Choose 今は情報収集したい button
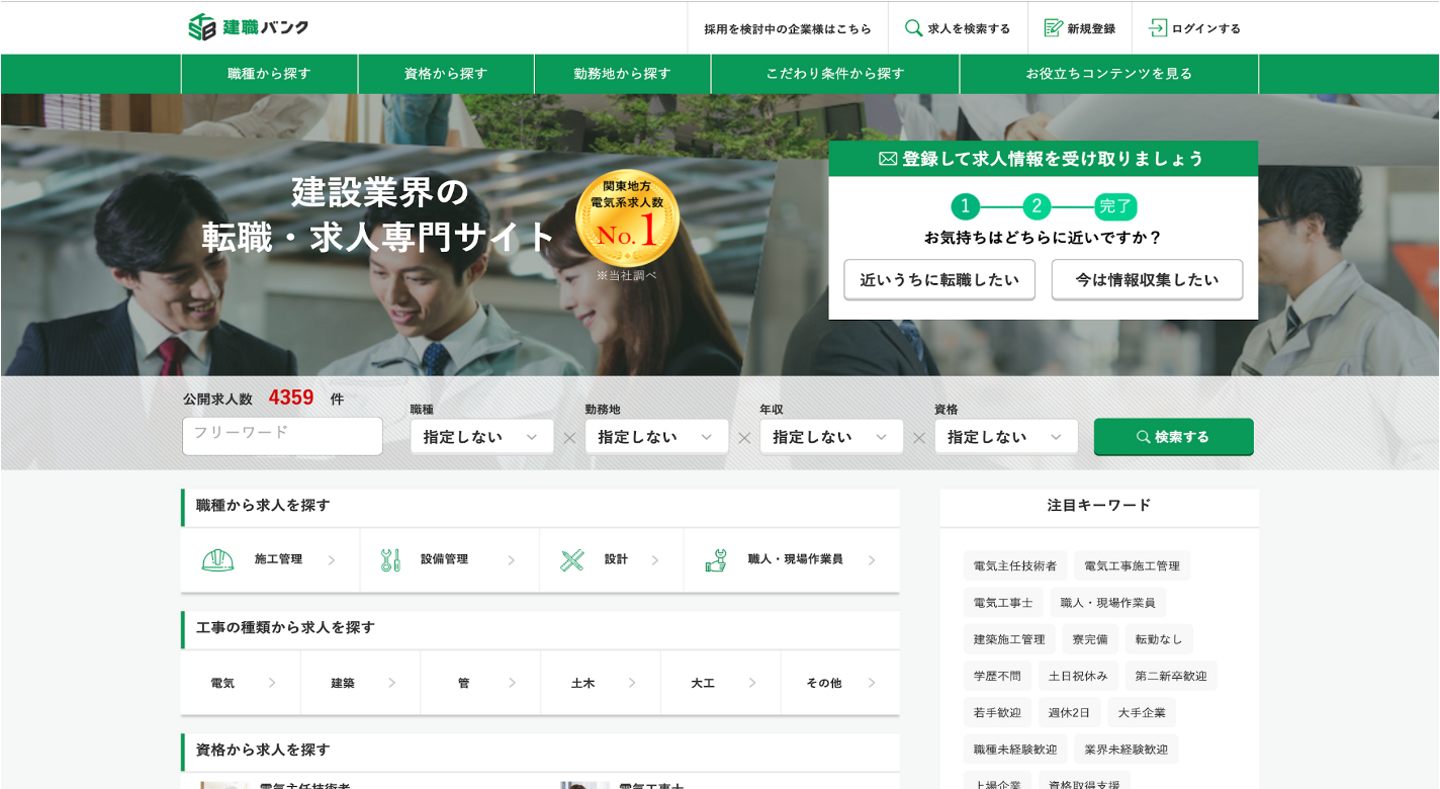The height and width of the screenshot is (789, 1440). pyautogui.click(x=1147, y=280)
